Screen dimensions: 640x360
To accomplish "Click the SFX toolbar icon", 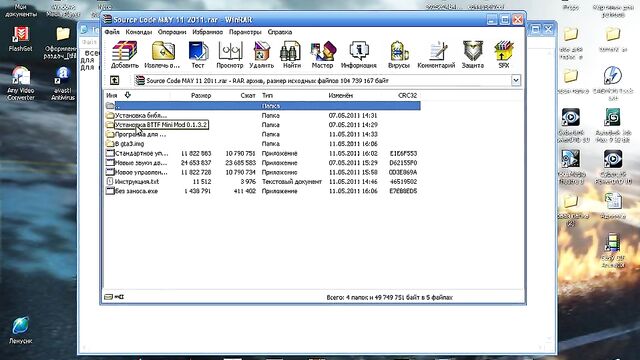I will tap(504, 55).
